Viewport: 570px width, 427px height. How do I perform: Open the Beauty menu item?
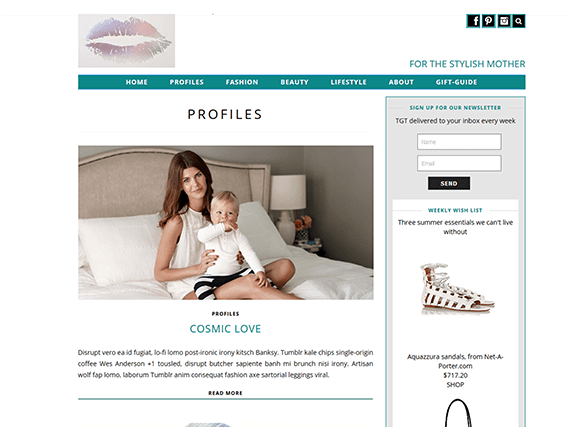point(294,82)
